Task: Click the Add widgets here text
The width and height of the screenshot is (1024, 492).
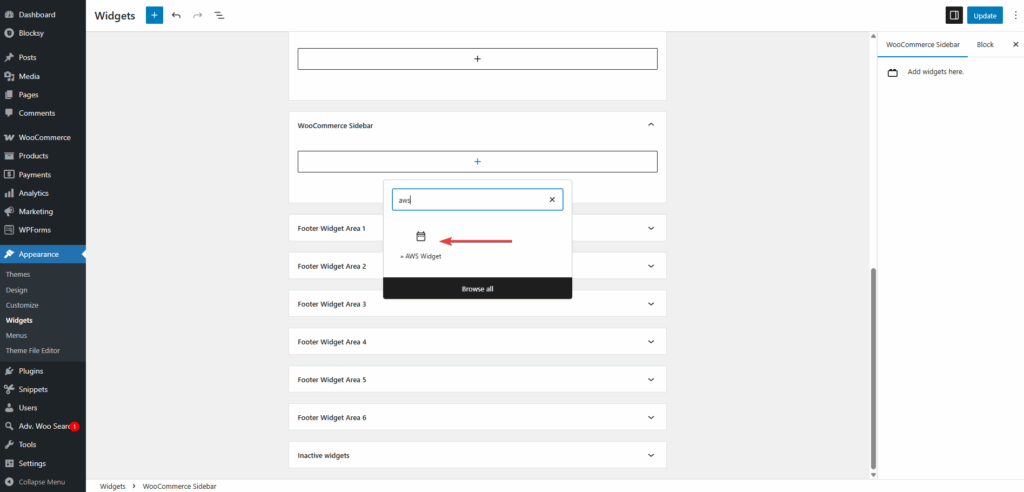Action: [936, 72]
